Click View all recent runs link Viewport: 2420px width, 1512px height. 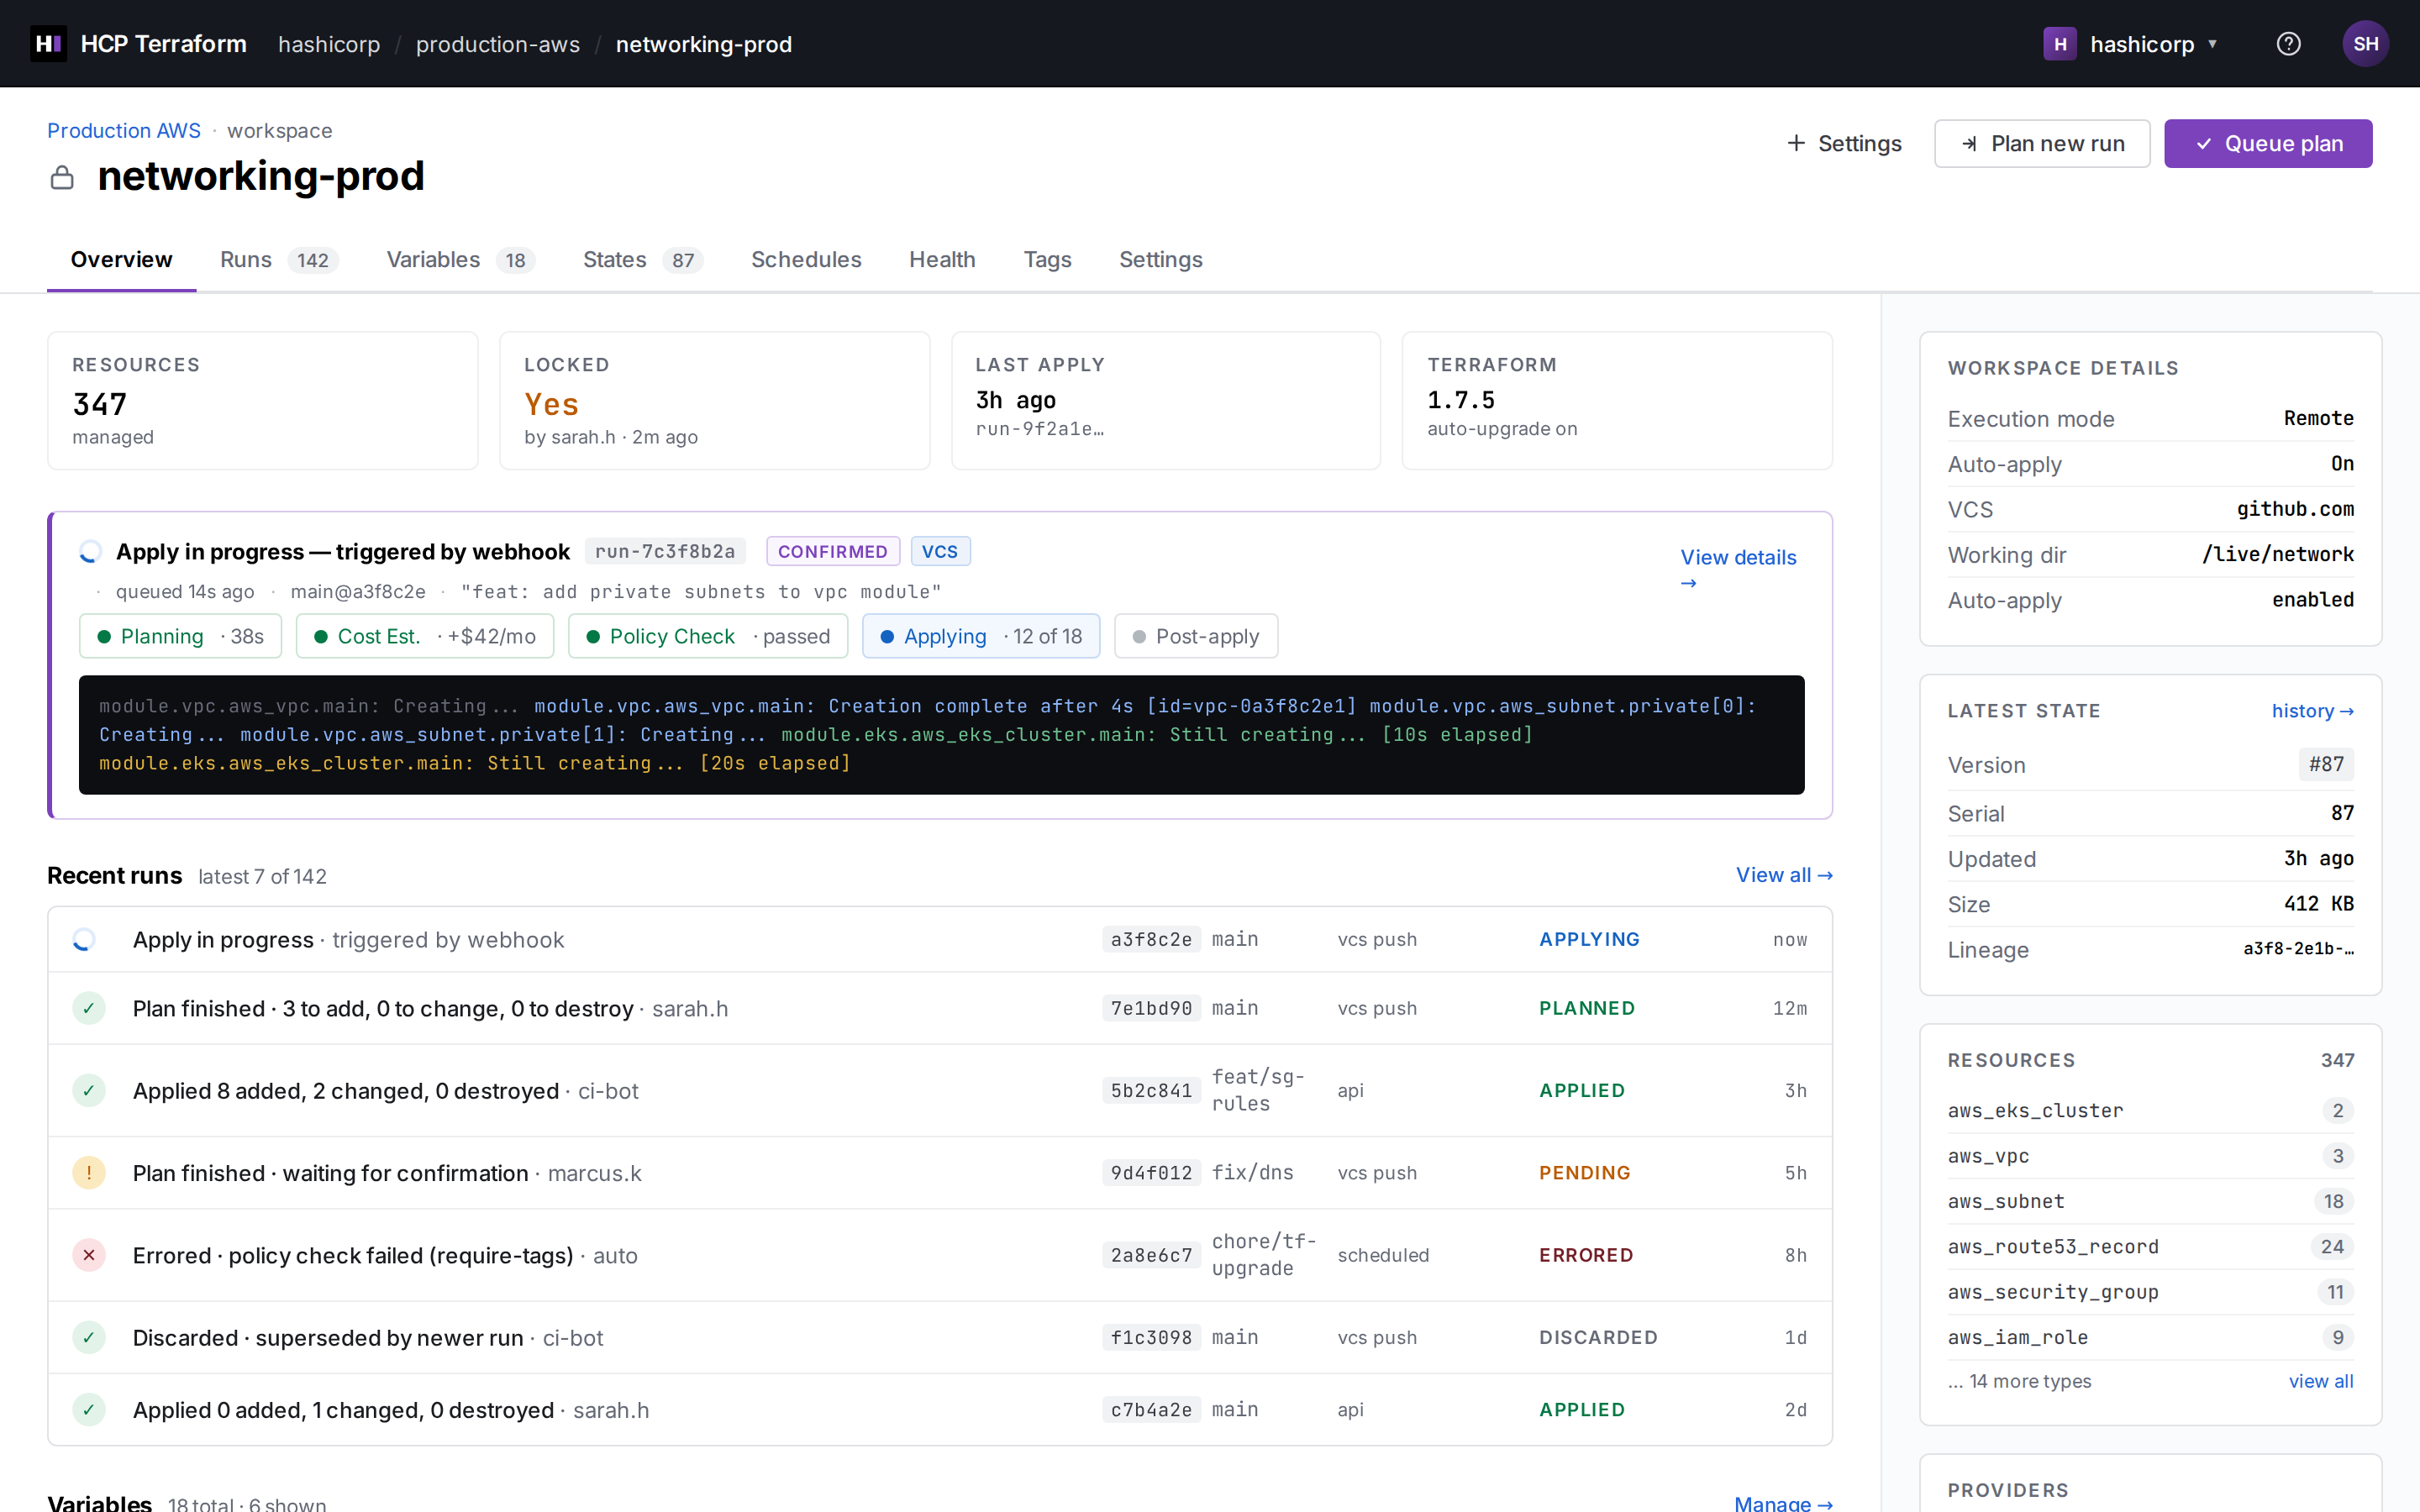[1784, 875]
